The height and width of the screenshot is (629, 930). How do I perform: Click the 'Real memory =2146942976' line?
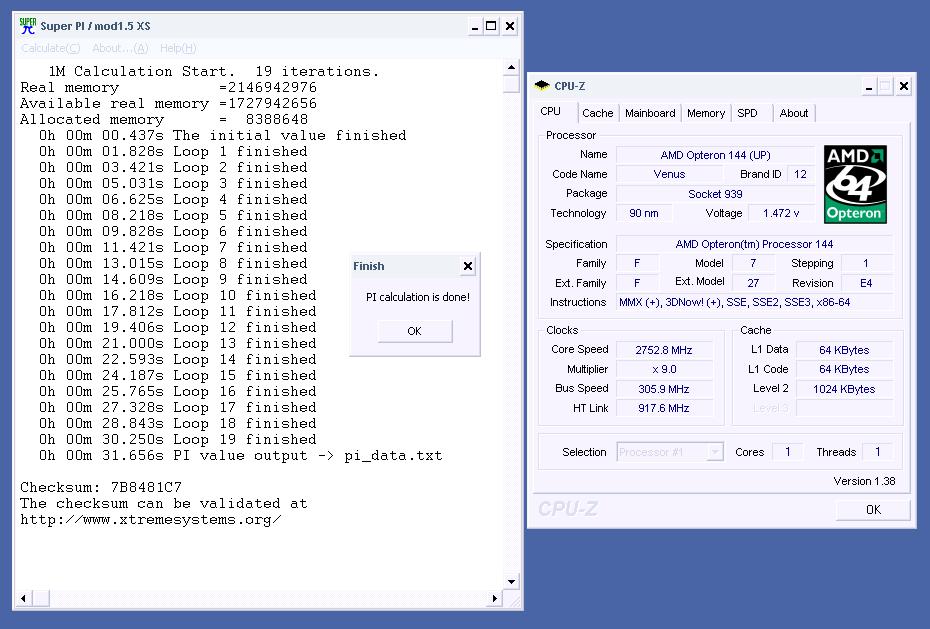tap(168, 87)
